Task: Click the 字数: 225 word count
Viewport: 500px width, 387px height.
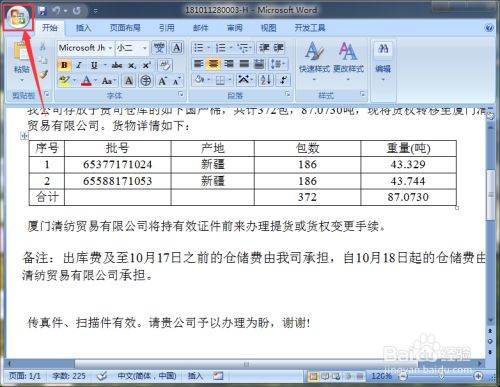Action: [69, 376]
